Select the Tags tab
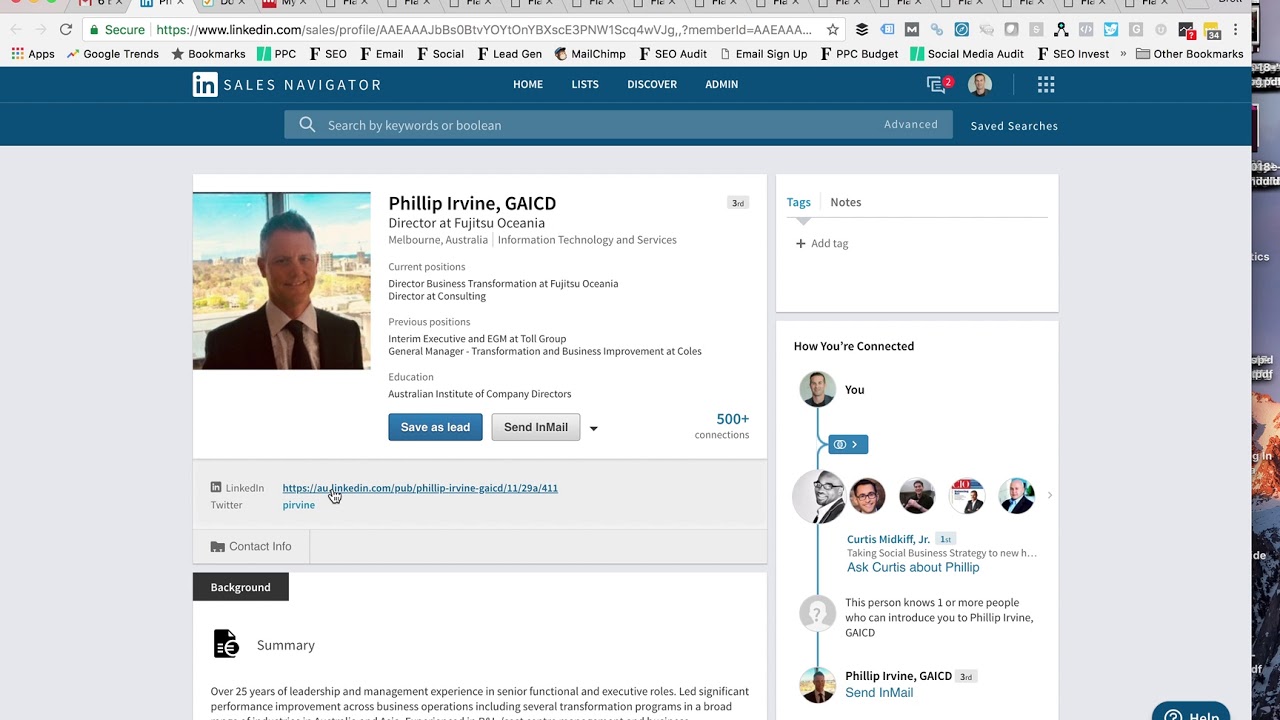Image resolution: width=1280 pixels, height=720 pixels. [x=798, y=202]
